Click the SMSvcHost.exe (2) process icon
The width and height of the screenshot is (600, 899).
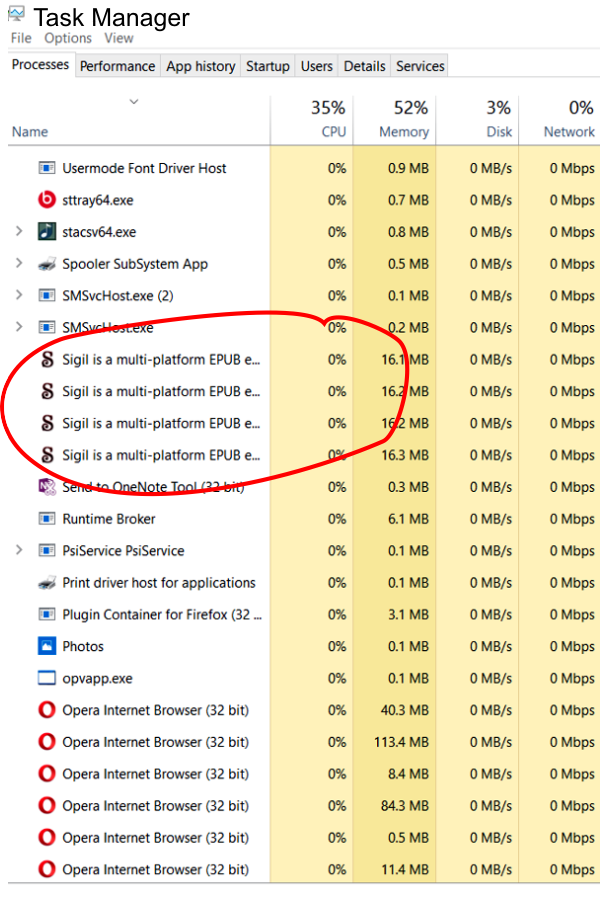[46, 296]
